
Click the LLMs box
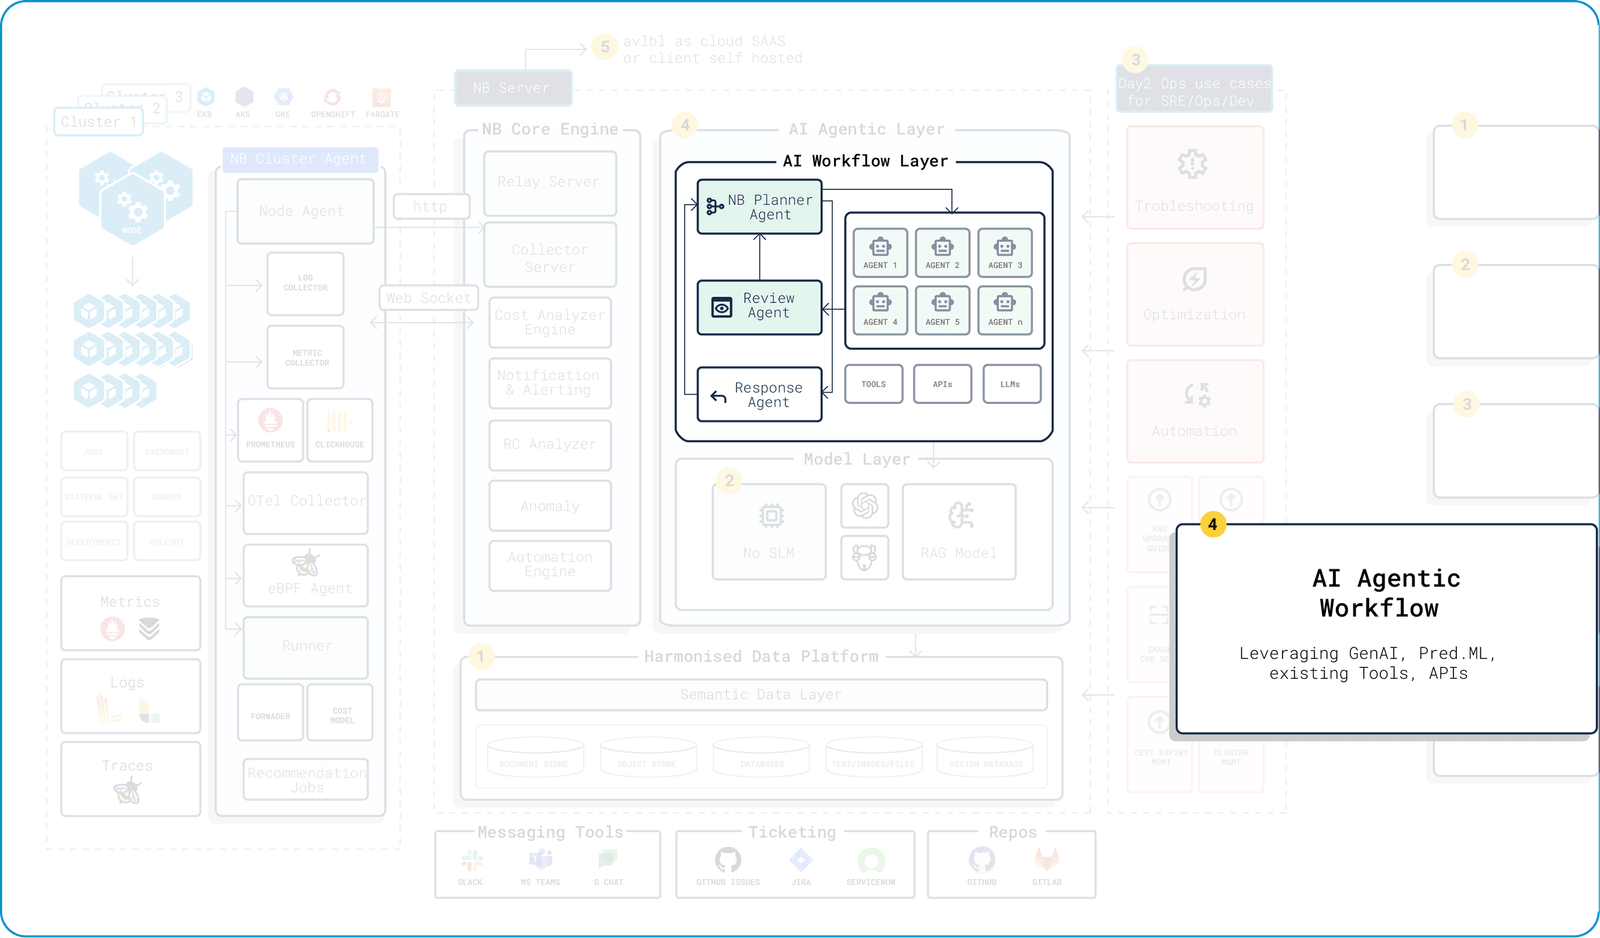(x=1012, y=384)
